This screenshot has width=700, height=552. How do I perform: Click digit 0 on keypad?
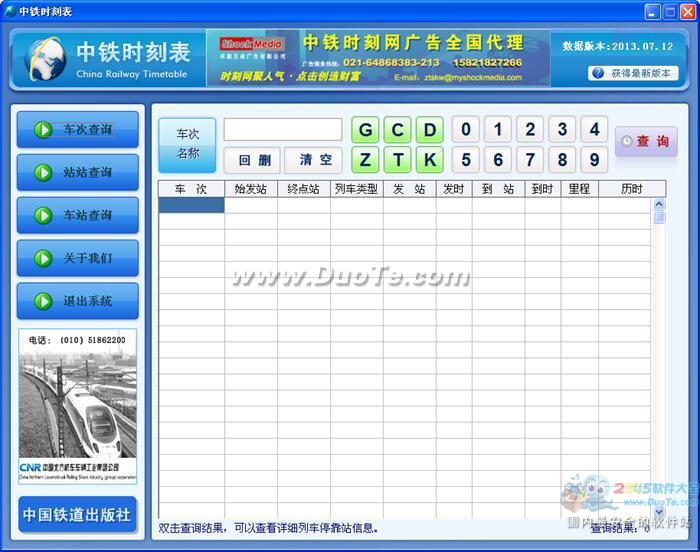pyautogui.click(x=466, y=130)
